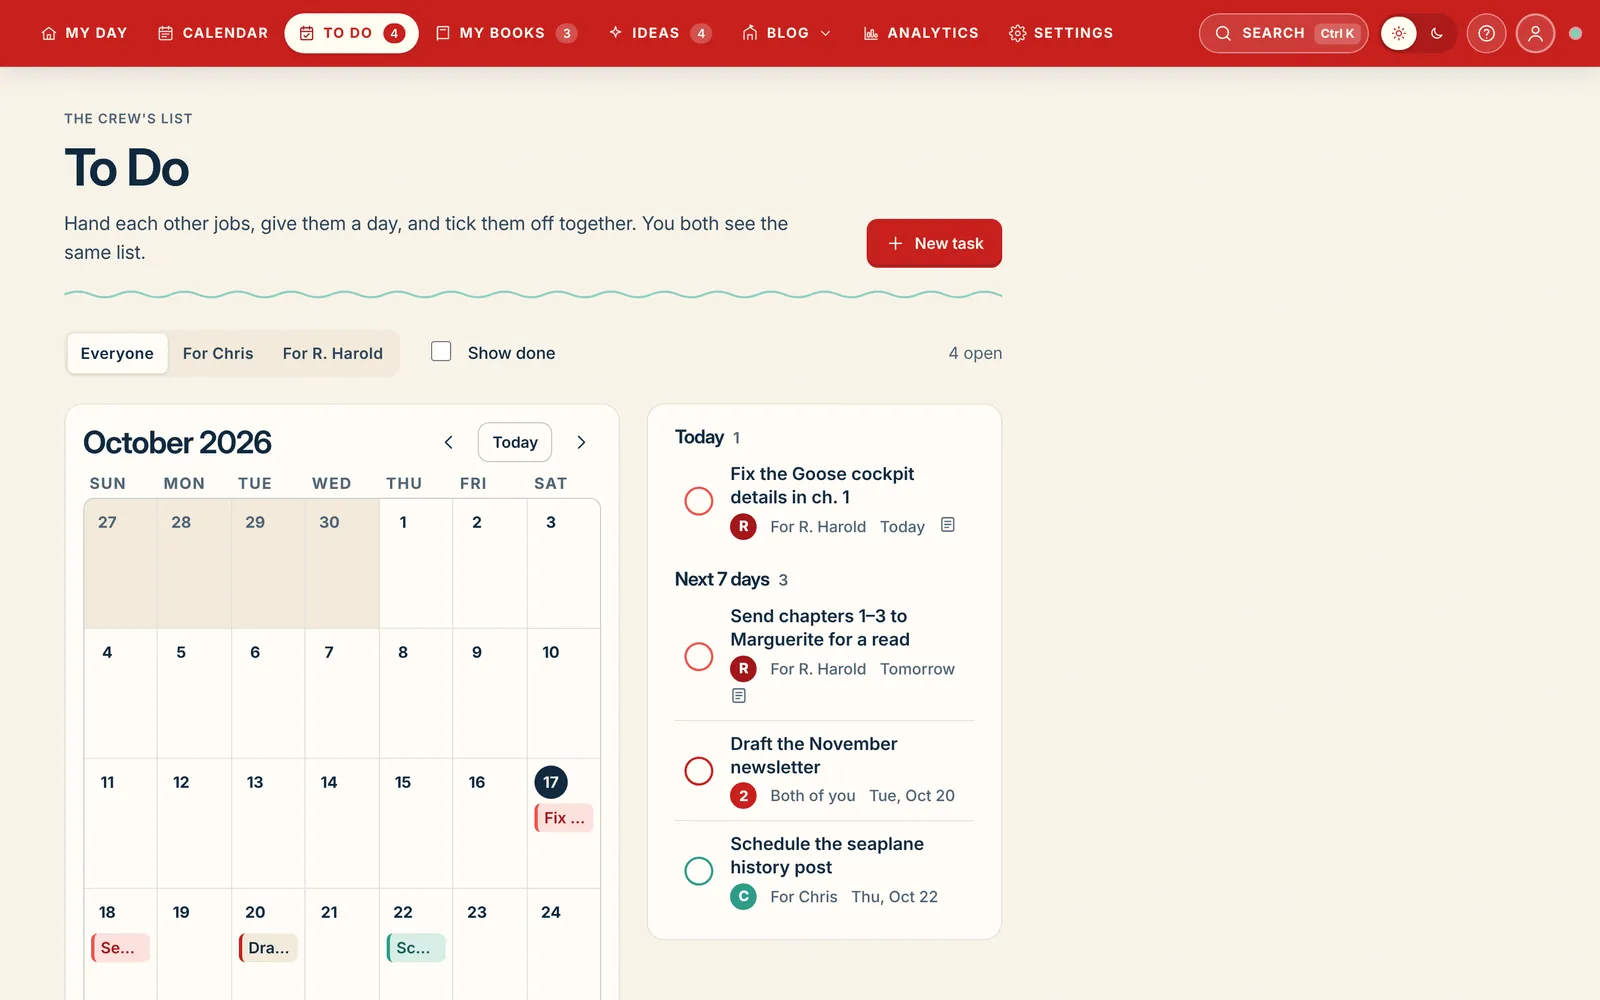Switch to dark theme moon icon
The width and height of the screenshot is (1600, 1000).
(1437, 33)
